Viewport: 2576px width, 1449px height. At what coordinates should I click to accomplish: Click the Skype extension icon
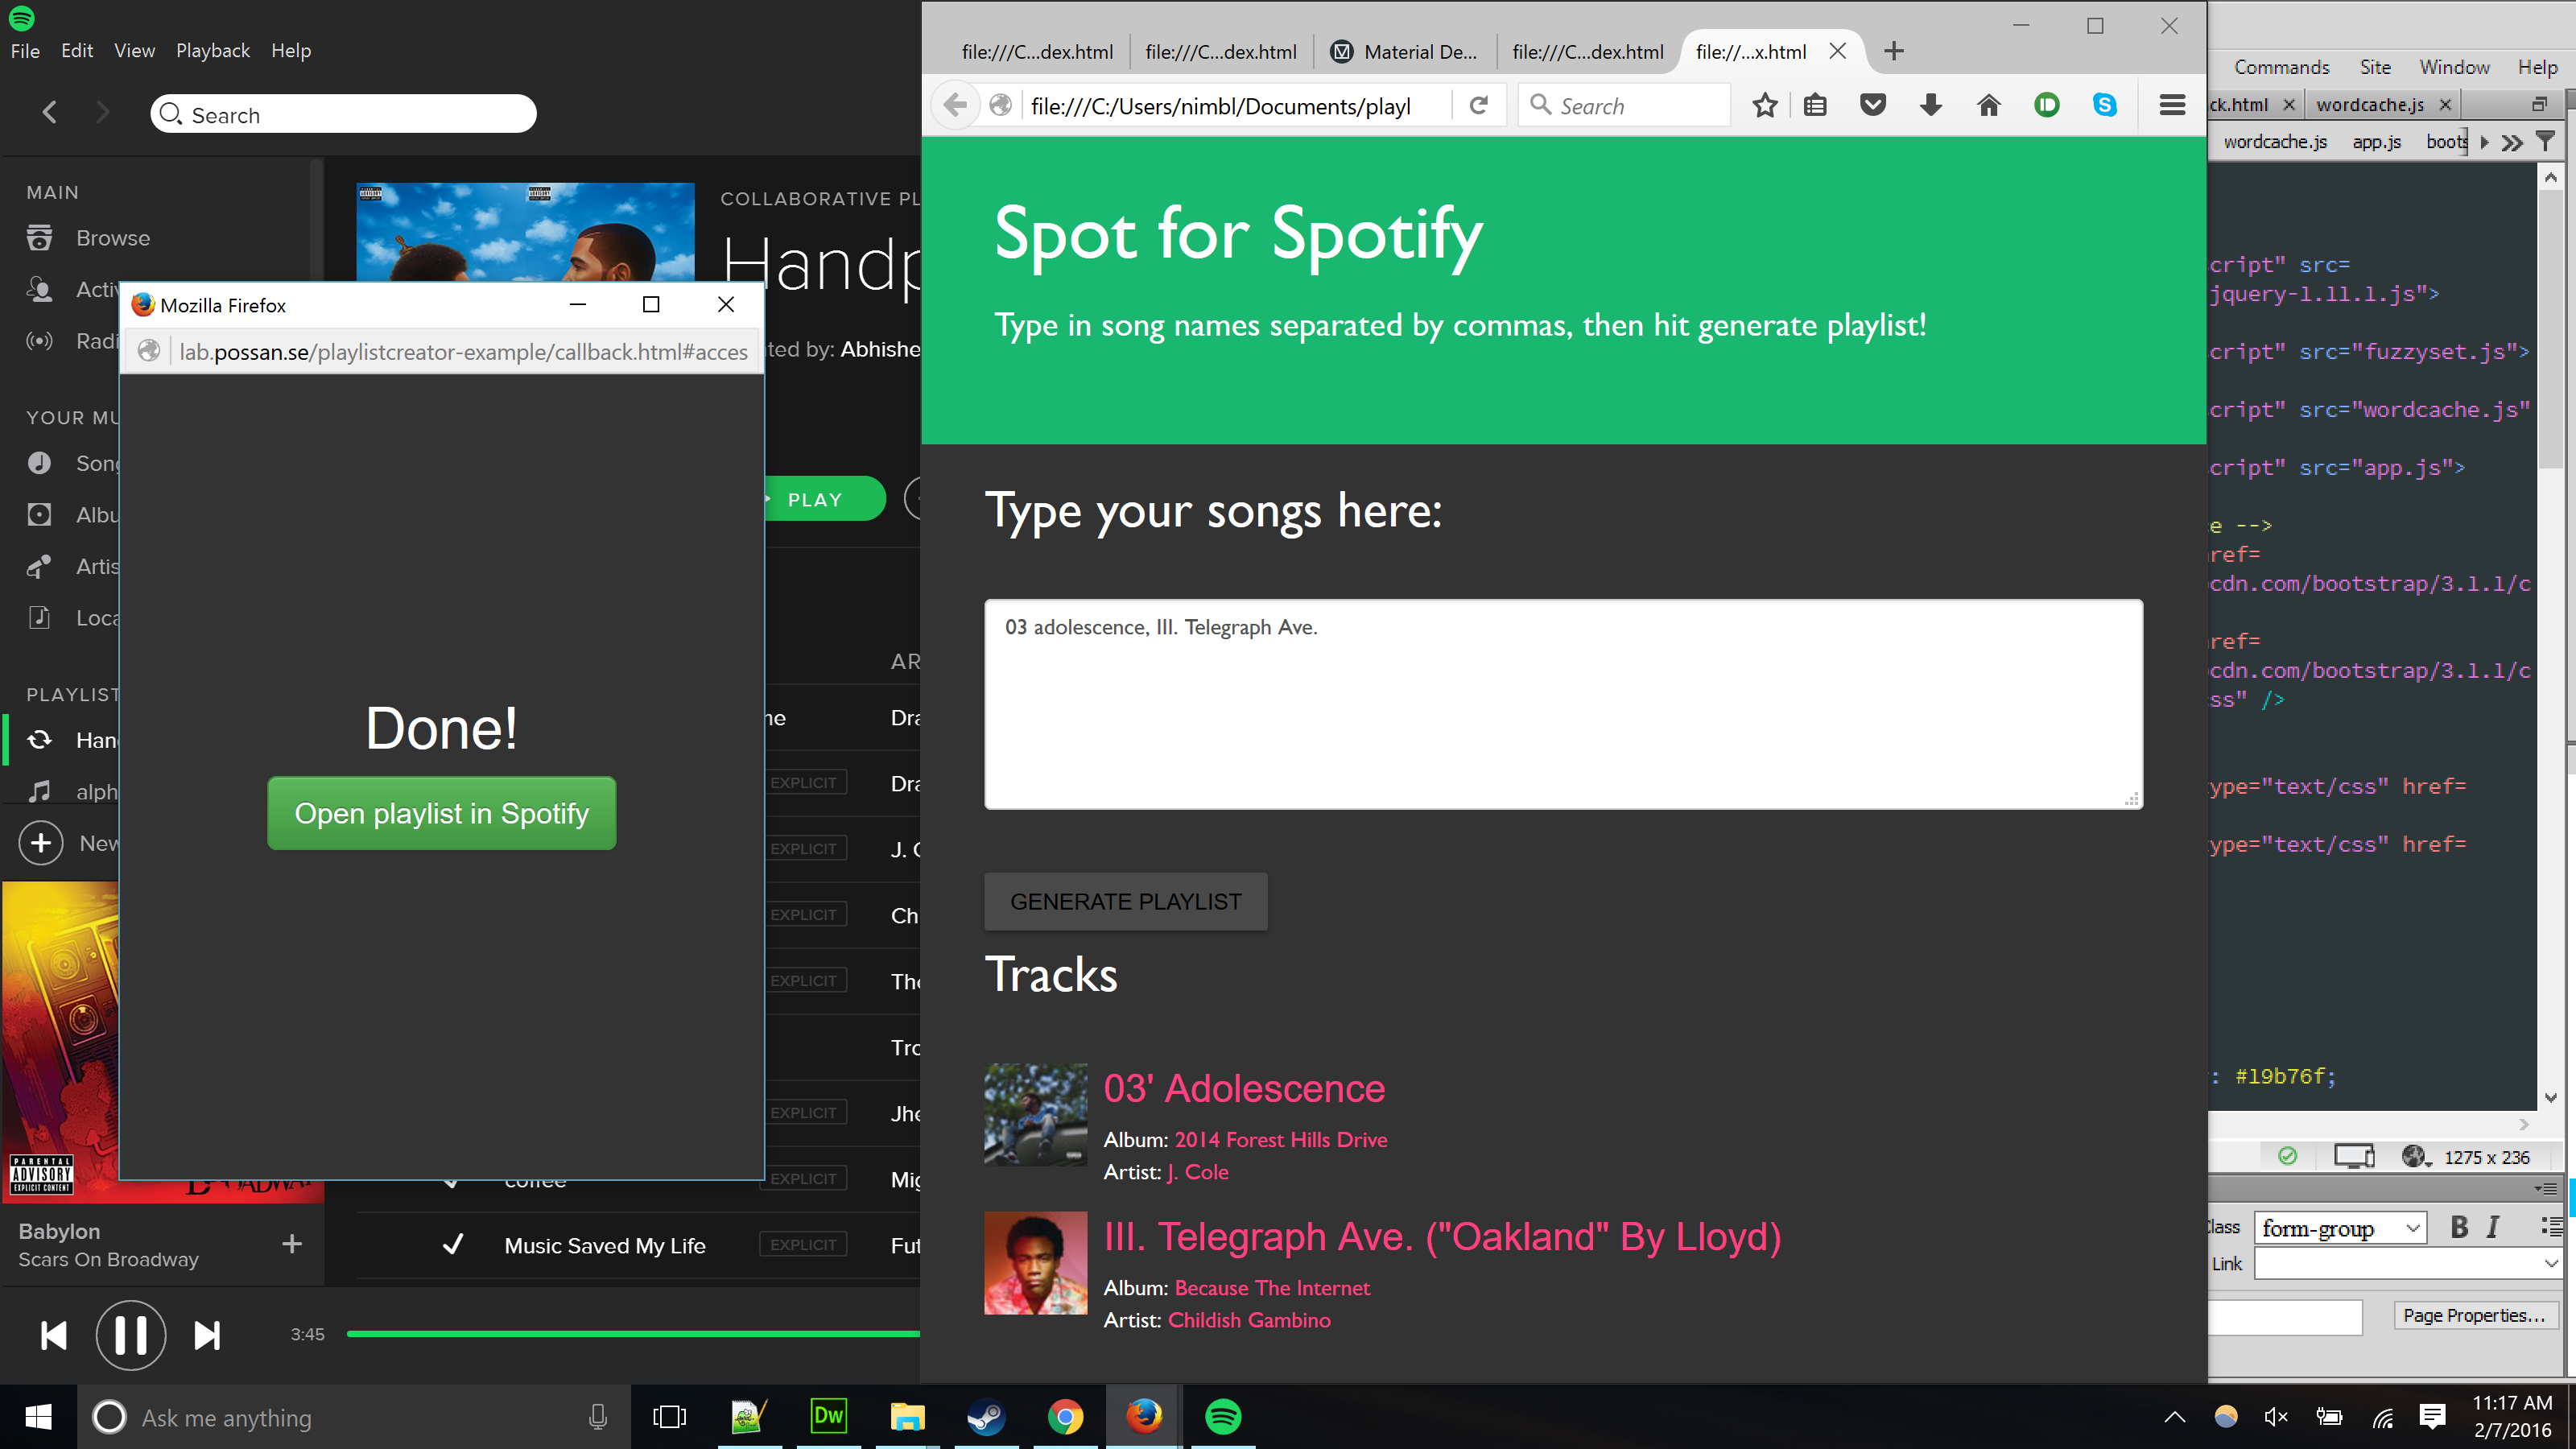[2104, 105]
